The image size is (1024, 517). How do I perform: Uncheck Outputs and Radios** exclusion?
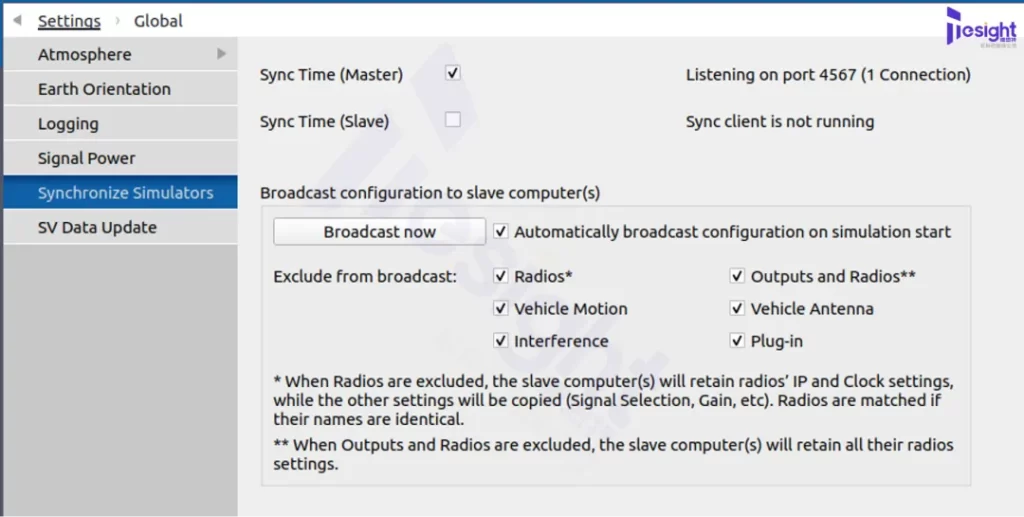pos(738,276)
